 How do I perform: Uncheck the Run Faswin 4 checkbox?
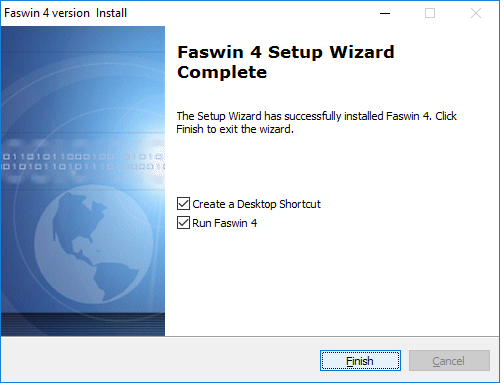(183, 223)
